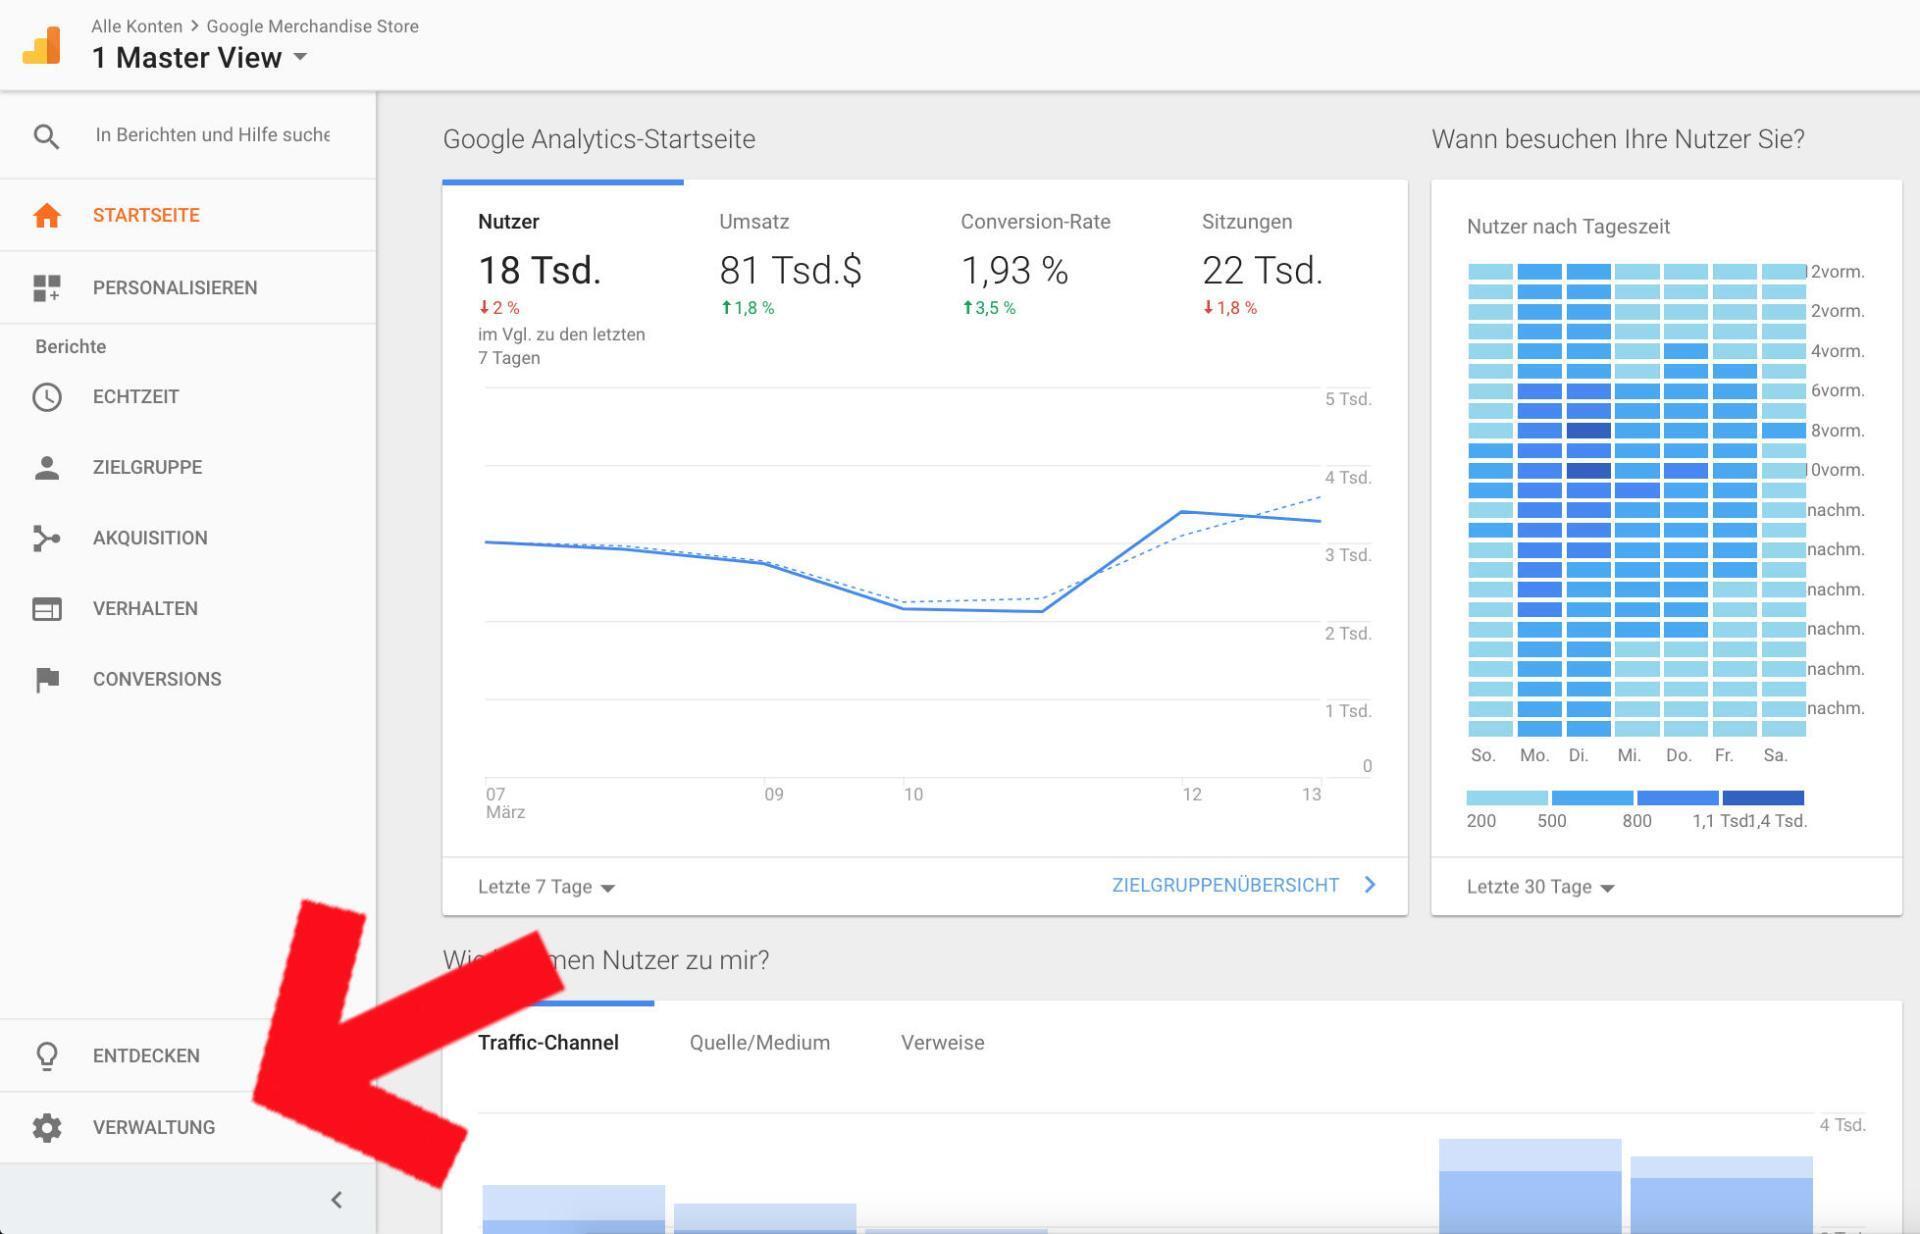Open the 1 Master View selector
This screenshot has width=1920, height=1234.
pyautogui.click(x=199, y=58)
